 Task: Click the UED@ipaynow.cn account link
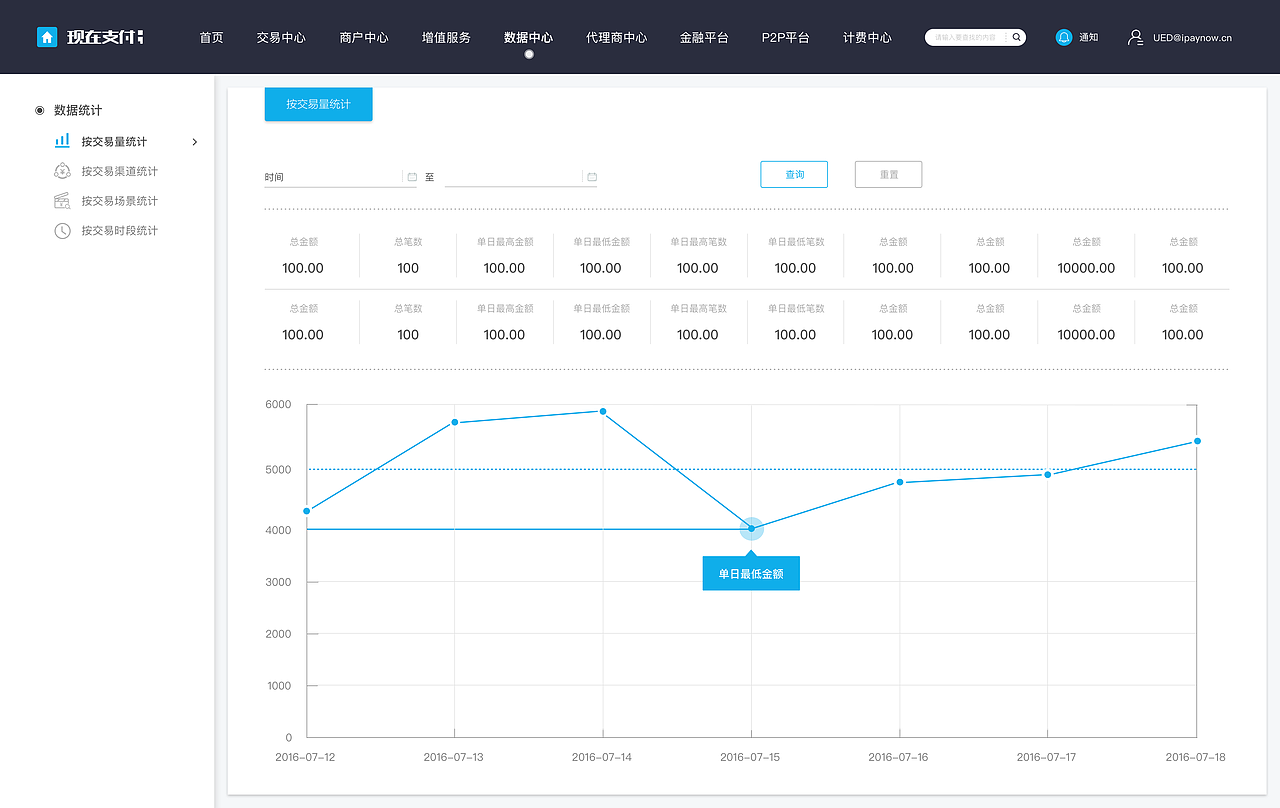point(1192,38)
